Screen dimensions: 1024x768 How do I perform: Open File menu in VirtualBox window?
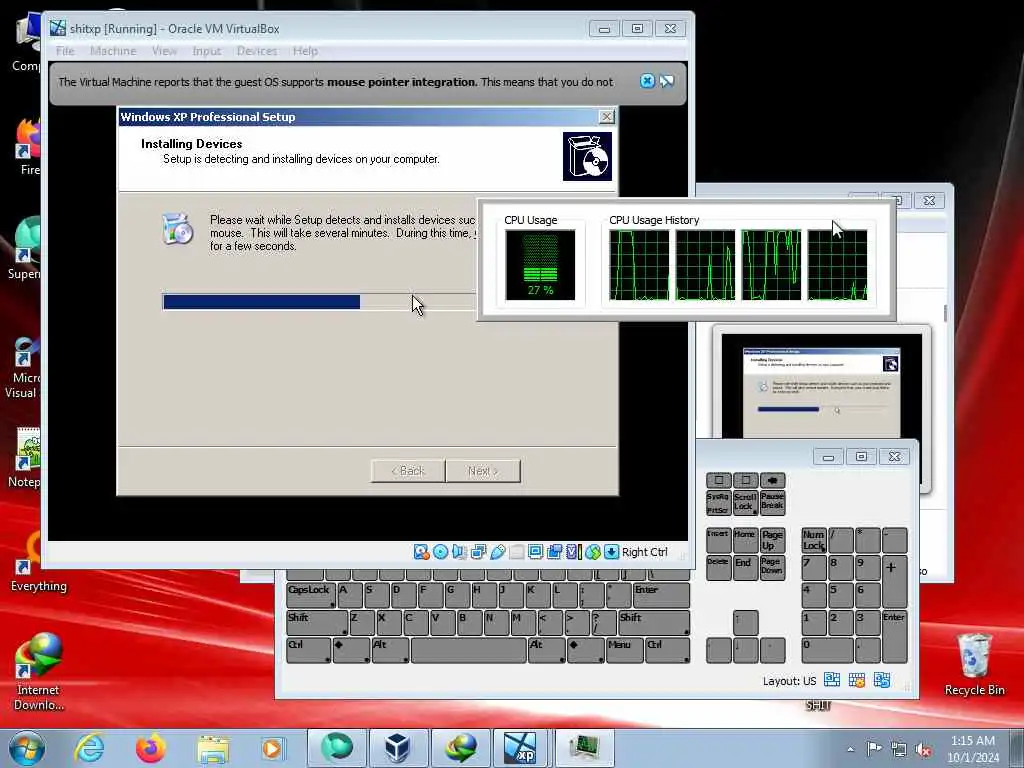[65, 51]
